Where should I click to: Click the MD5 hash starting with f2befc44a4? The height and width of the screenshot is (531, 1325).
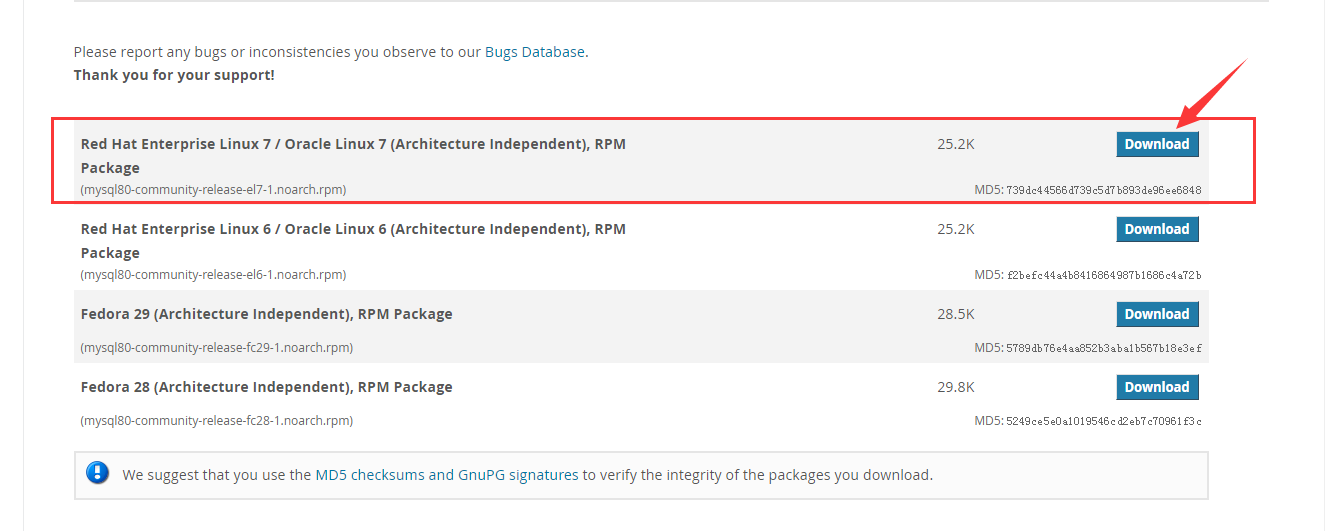[x=1104, y=275]
